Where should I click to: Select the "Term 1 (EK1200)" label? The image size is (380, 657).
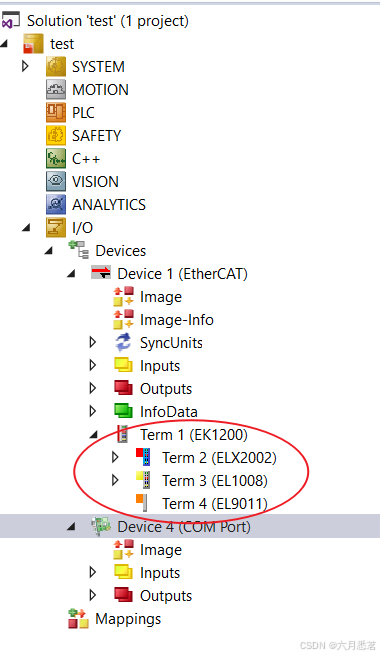coord(194,435)
